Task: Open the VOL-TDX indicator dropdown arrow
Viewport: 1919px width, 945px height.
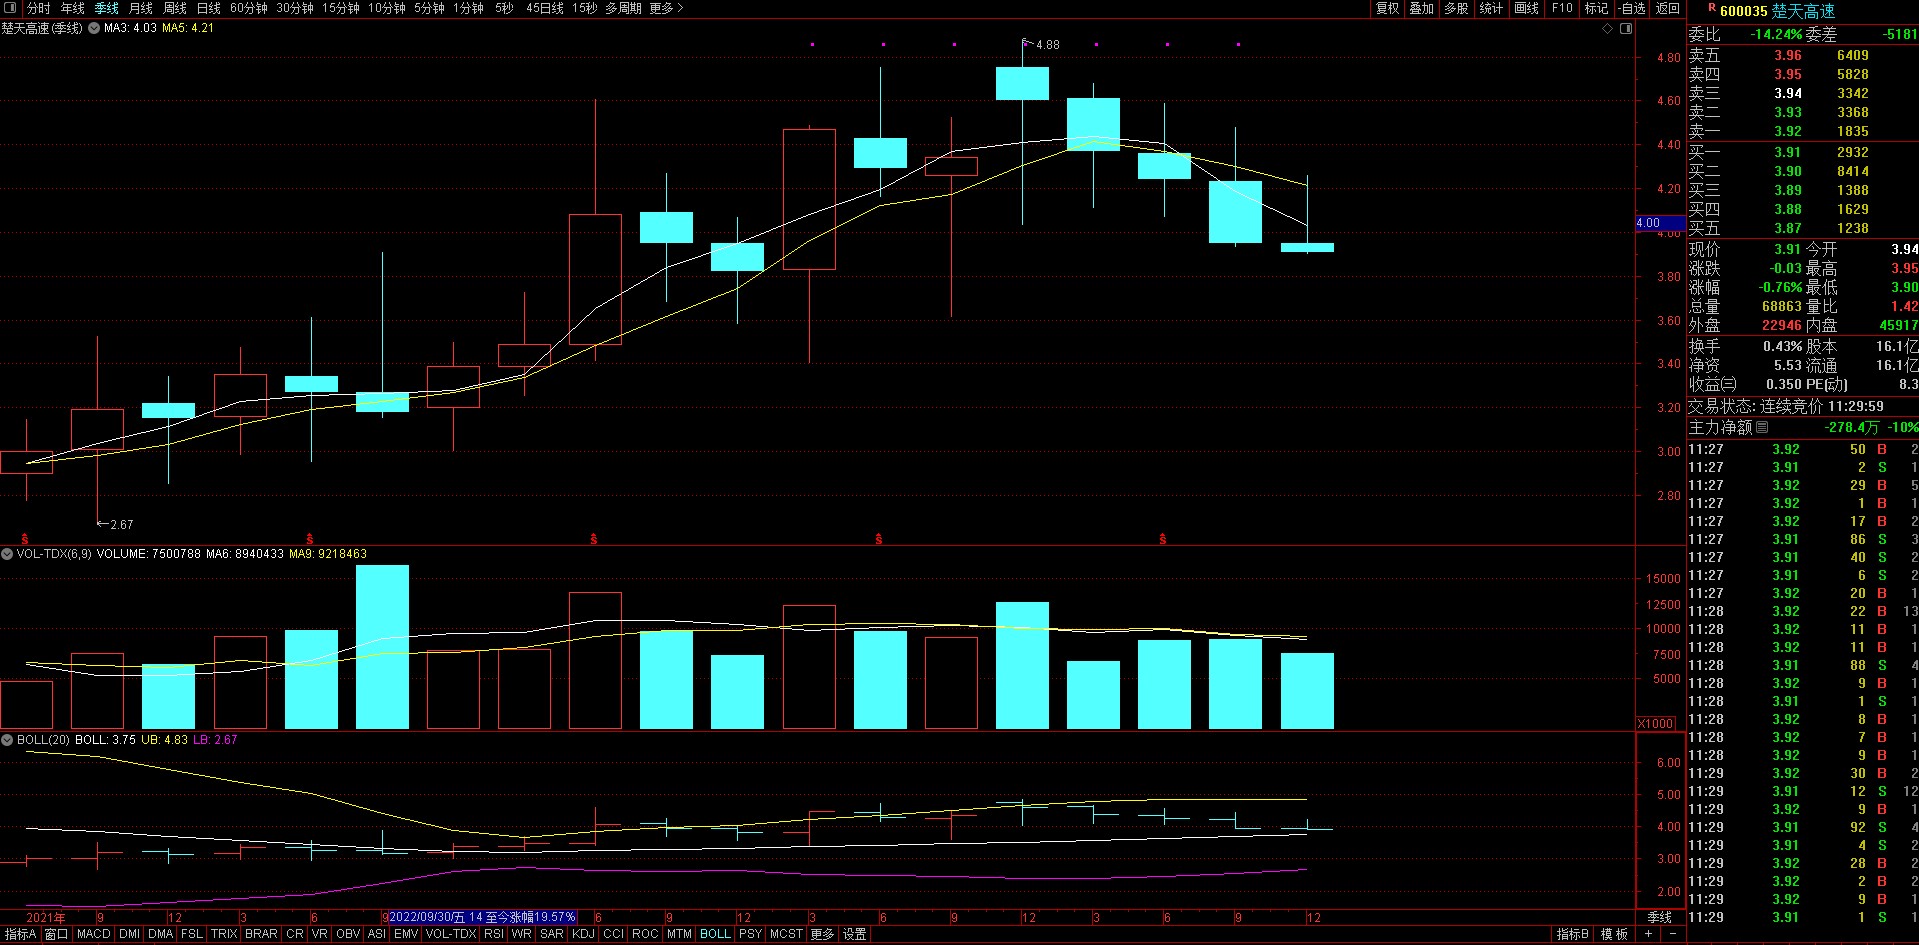Action: (x=7, y=554)
